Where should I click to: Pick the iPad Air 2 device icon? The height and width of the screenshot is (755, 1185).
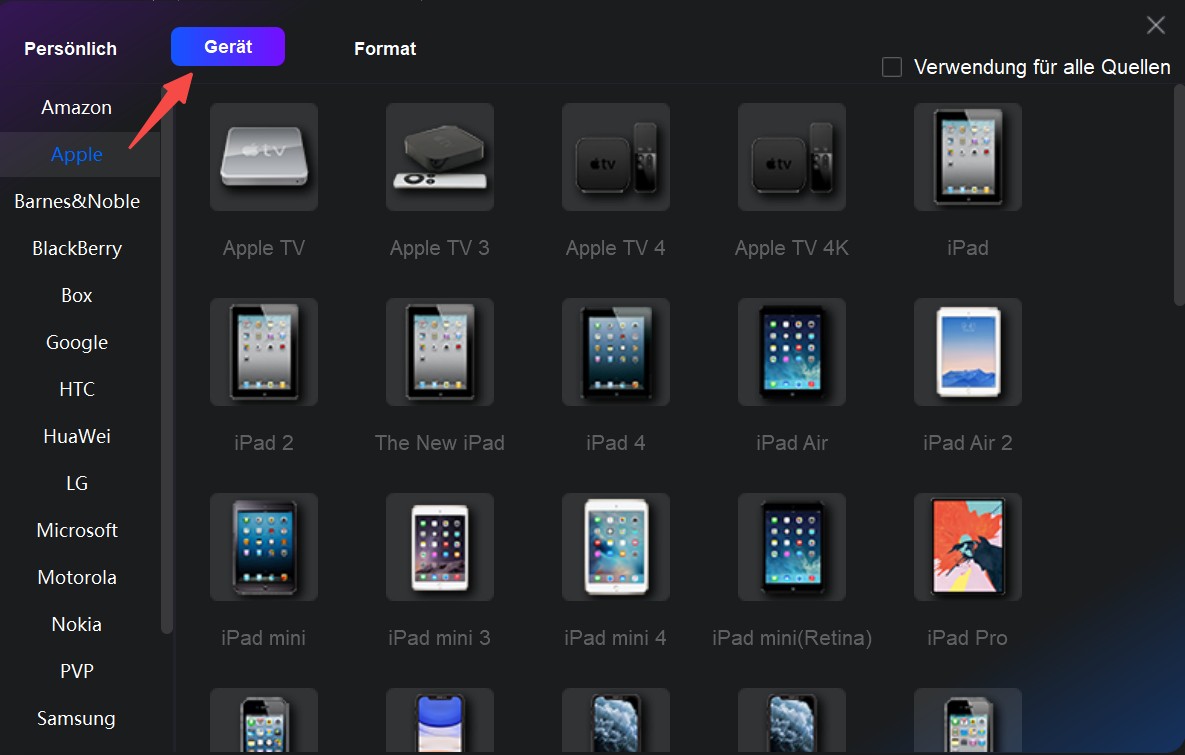click(968, 351)
